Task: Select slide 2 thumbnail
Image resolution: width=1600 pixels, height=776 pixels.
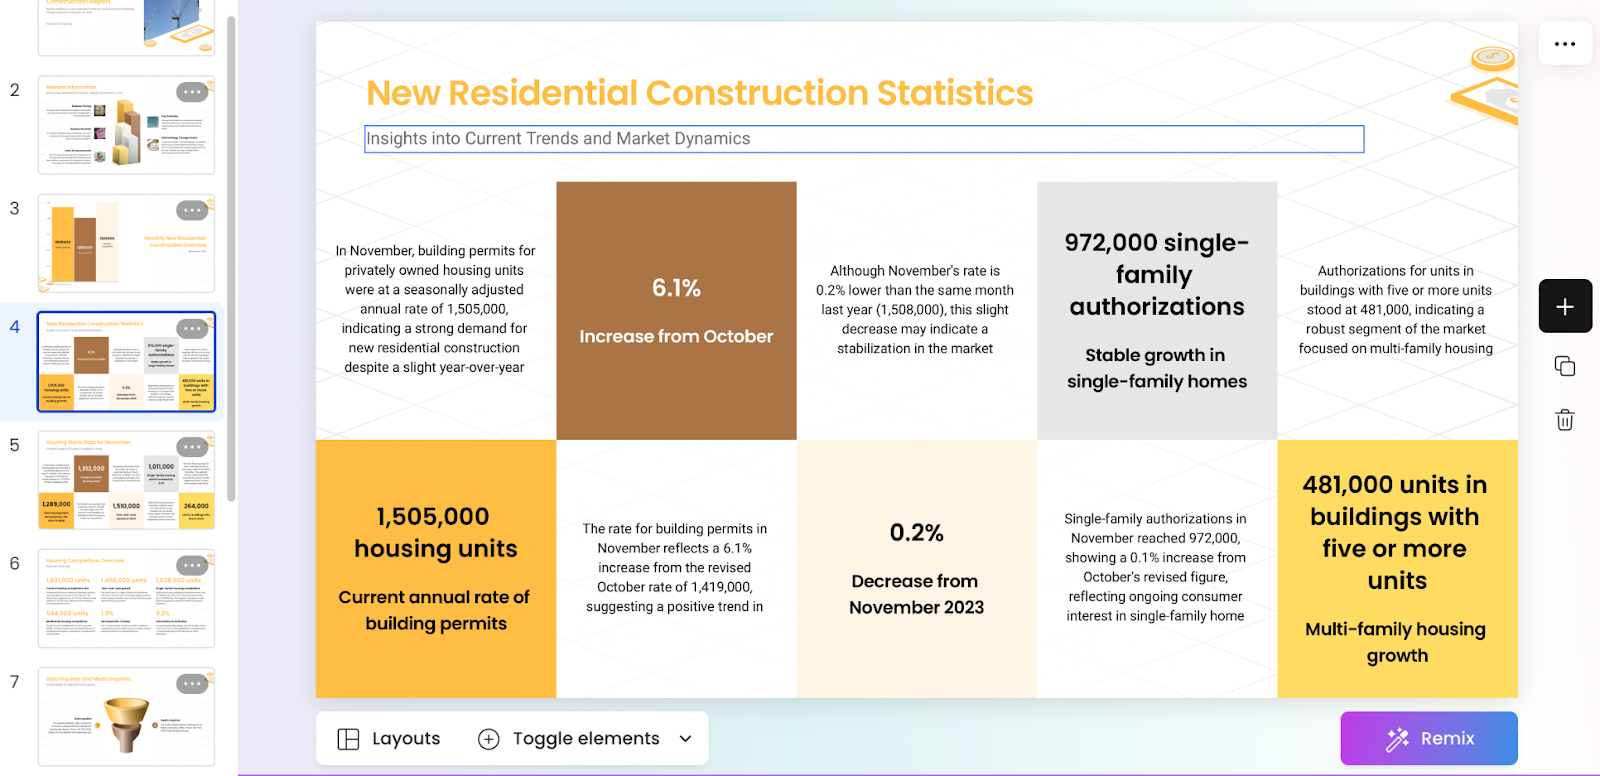Action: tap(126, 125)
